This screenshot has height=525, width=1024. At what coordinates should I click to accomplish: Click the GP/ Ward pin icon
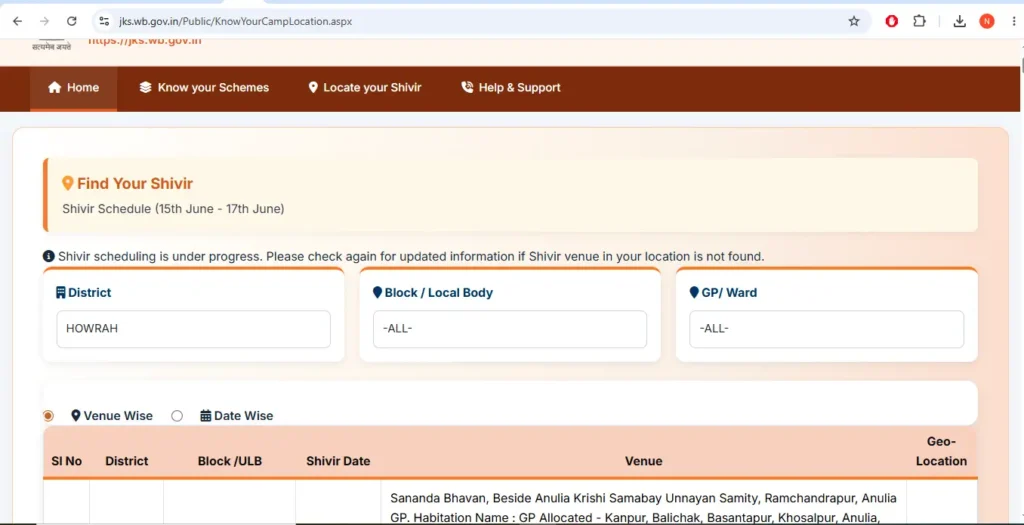click(694, 293)
